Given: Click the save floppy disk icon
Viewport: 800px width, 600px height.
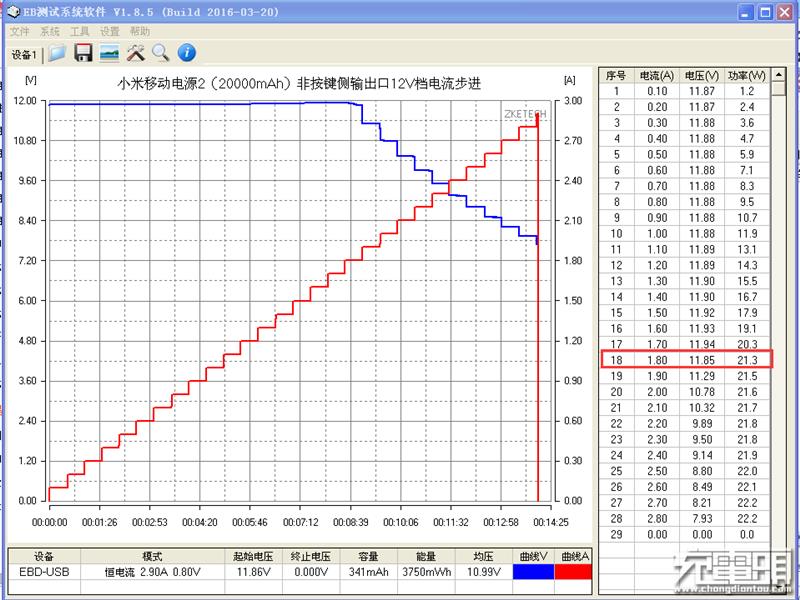Looking at the screenshot, I should pyautogui.click(x=84, y=53).
